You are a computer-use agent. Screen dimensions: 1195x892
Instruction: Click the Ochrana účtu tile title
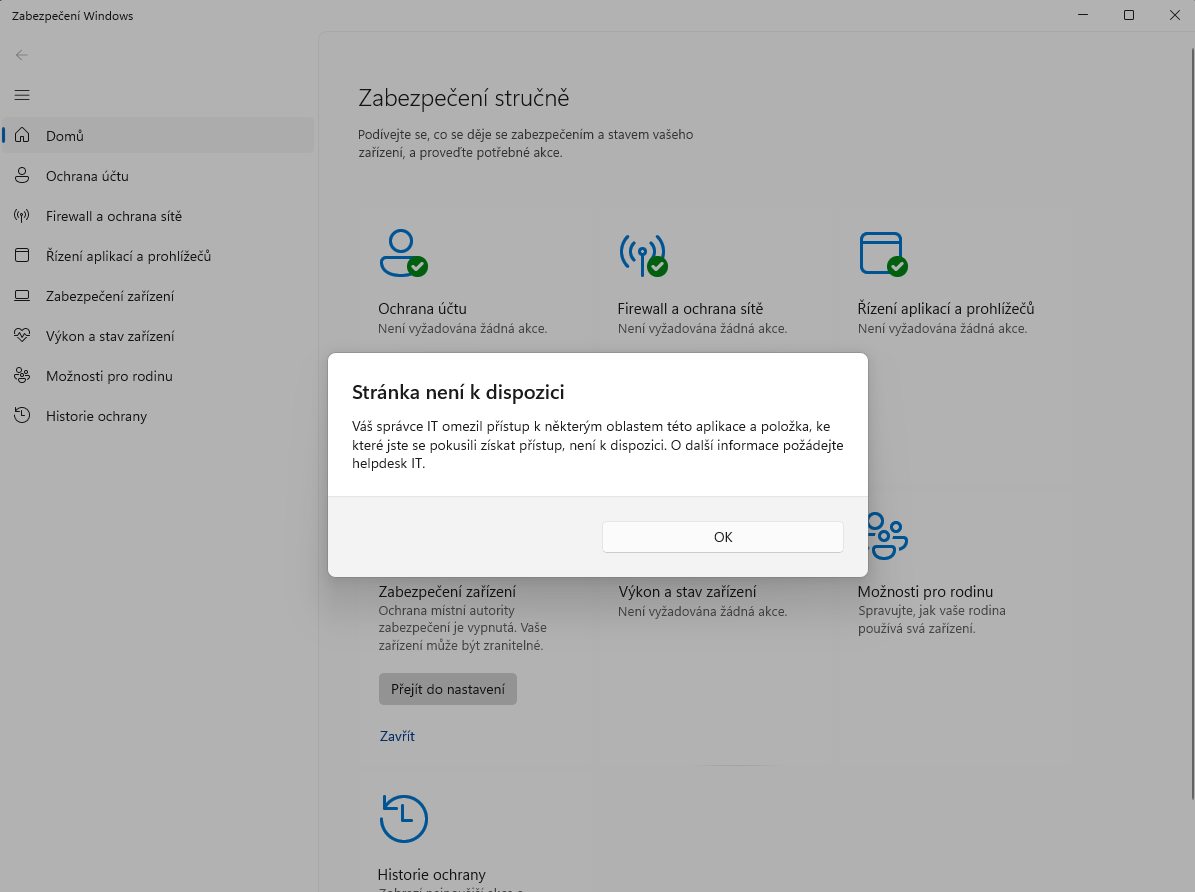[x=422, y=309]
